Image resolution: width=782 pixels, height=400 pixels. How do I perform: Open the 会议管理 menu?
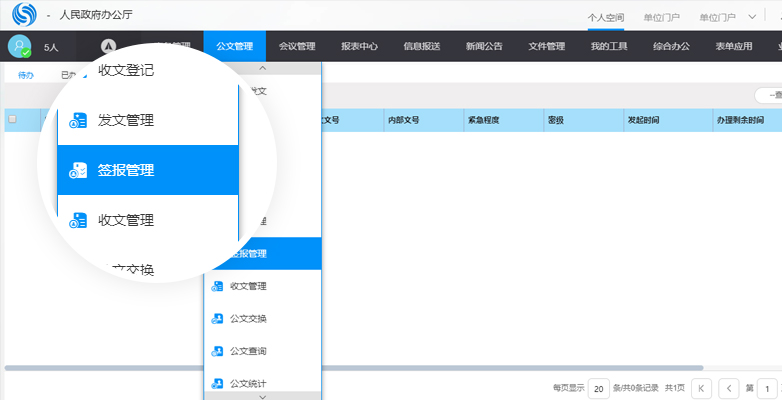click(x=296, y=46)
